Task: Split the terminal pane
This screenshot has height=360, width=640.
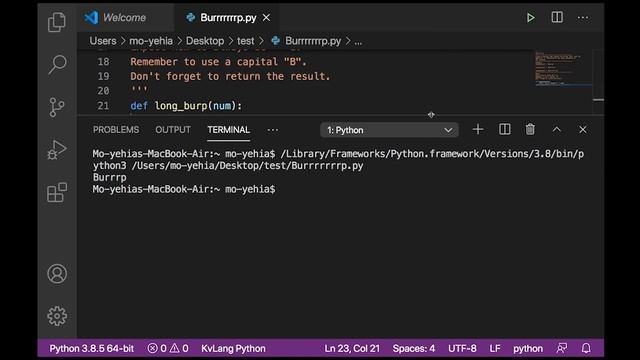Action: [x=504, y=129]
